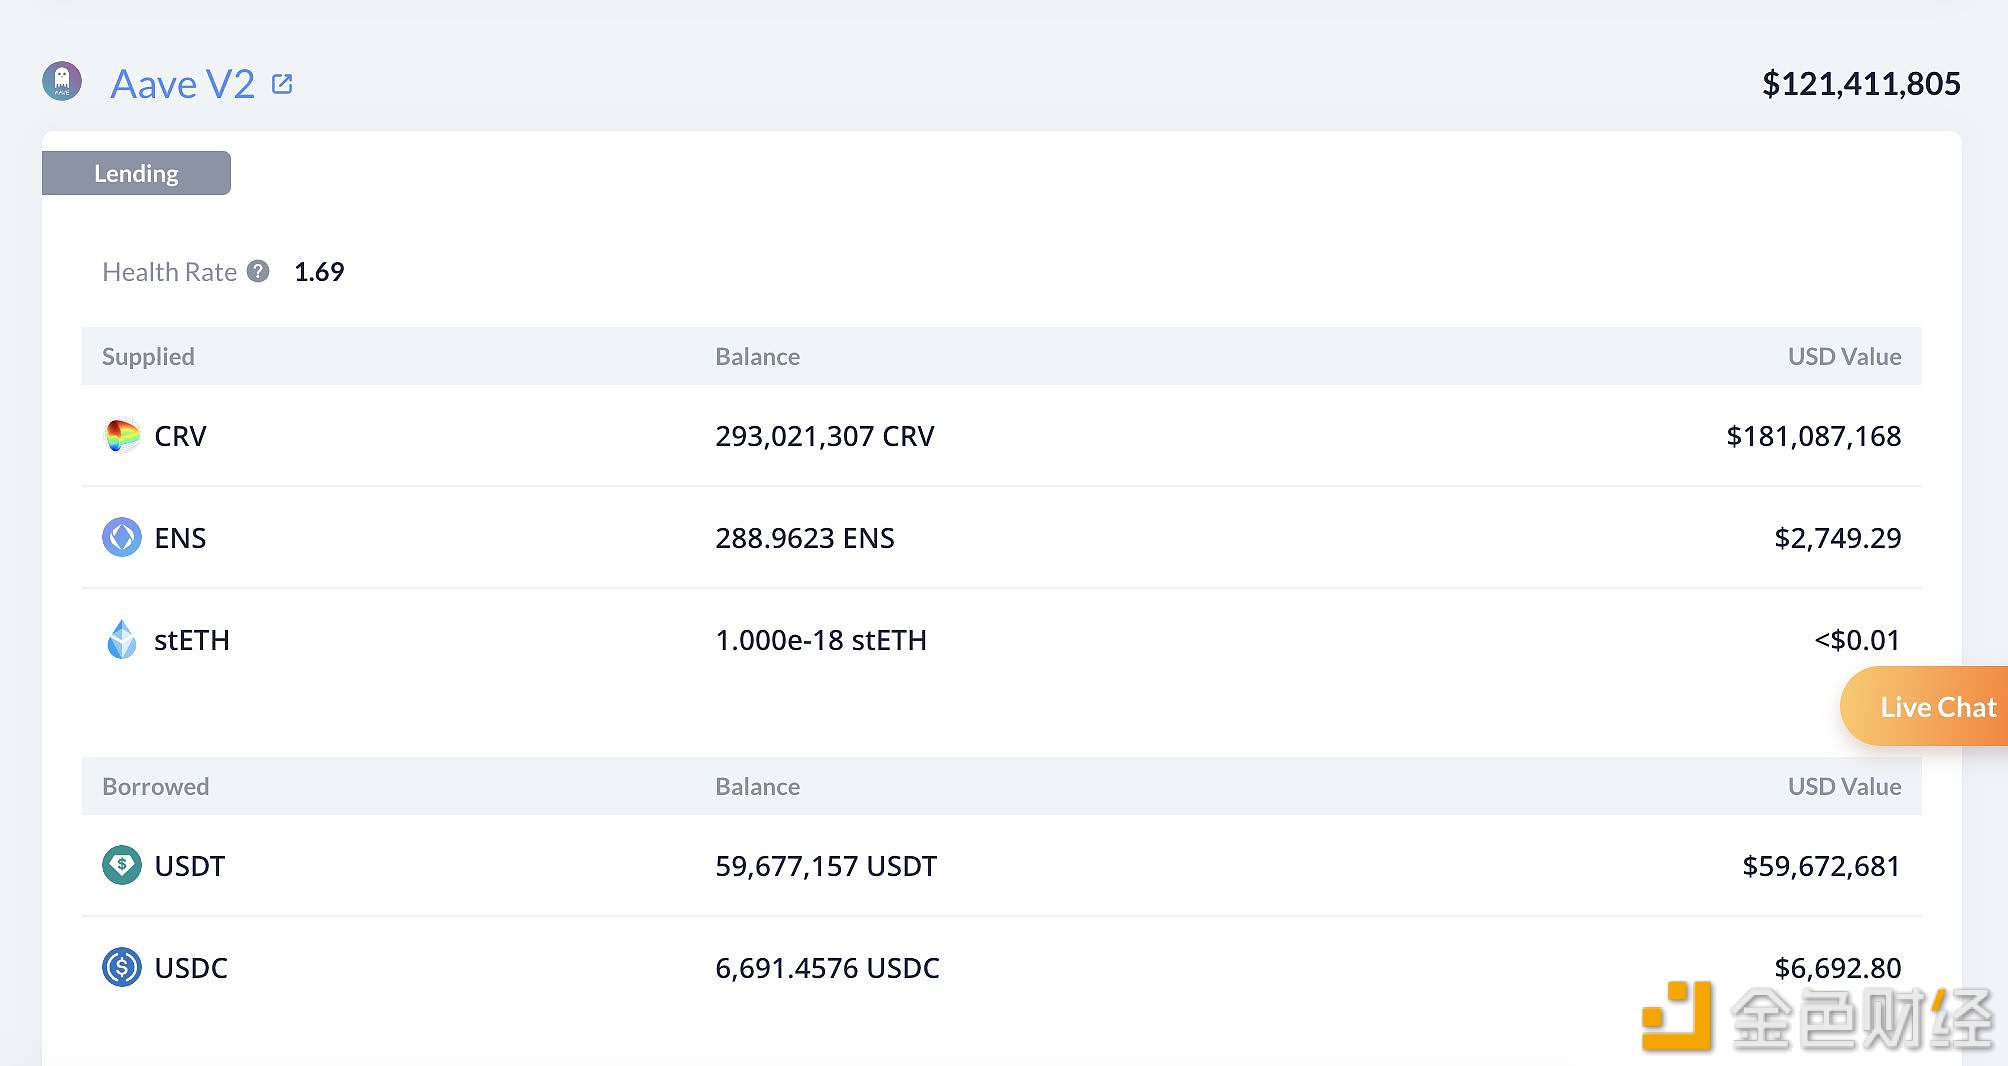
Task: Click the $181,087,168 USD value
Action: click(1814, 436)
